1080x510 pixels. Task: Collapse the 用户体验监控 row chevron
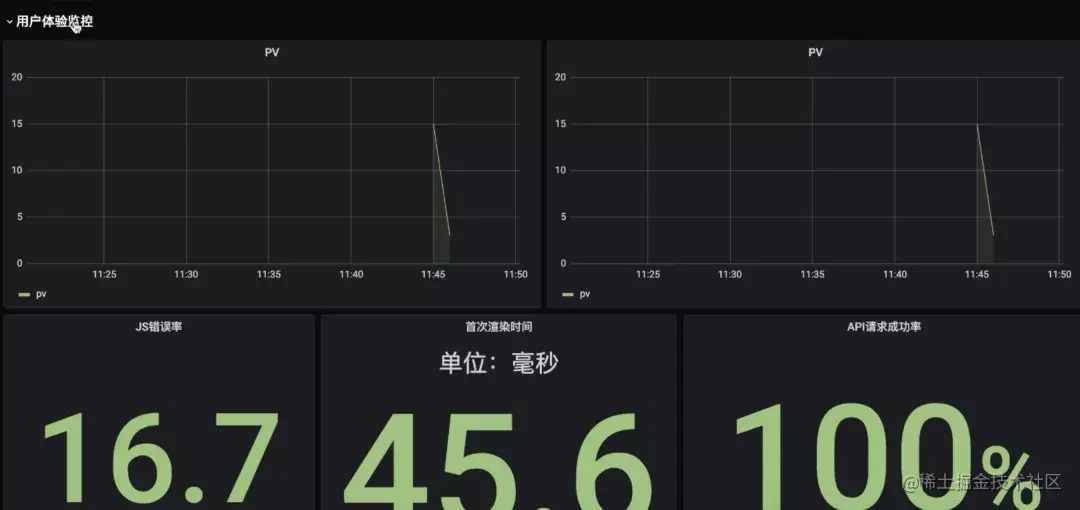(9, 22)
